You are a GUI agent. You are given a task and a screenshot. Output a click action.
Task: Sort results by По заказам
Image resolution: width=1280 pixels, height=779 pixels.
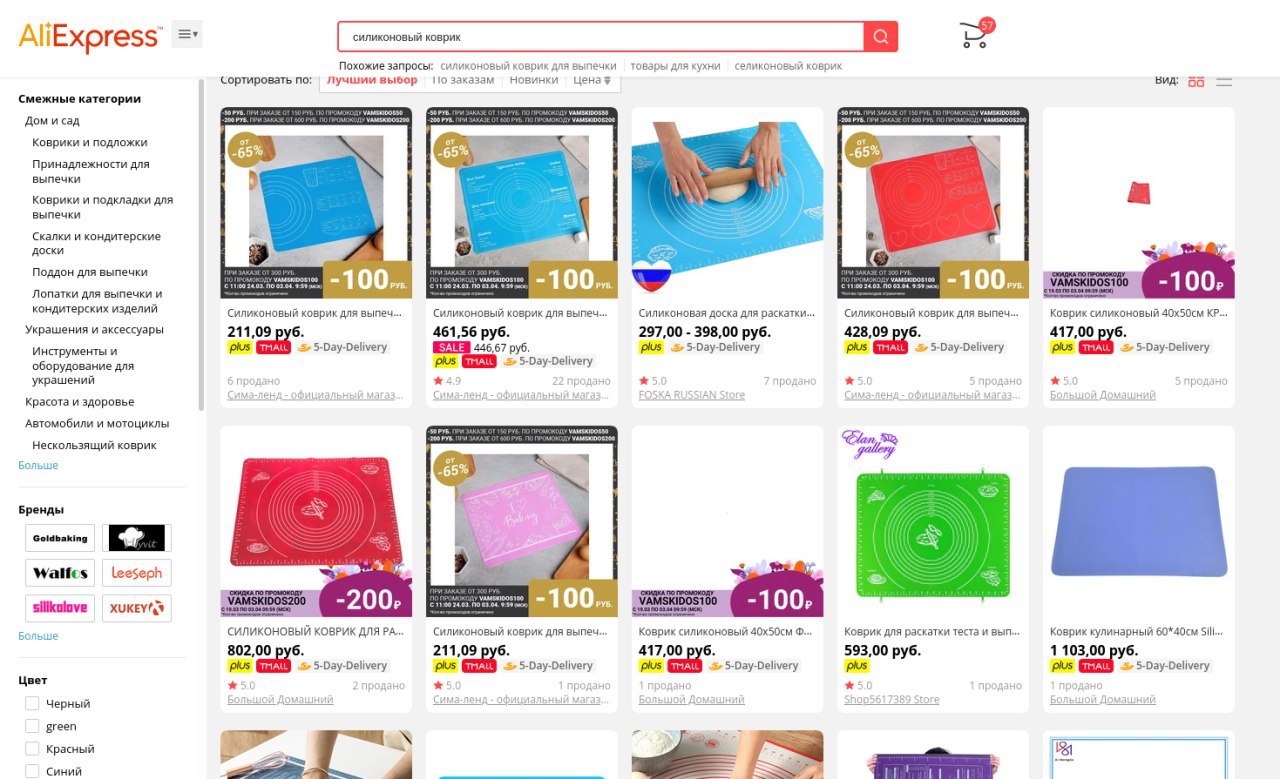click(463, 80)
